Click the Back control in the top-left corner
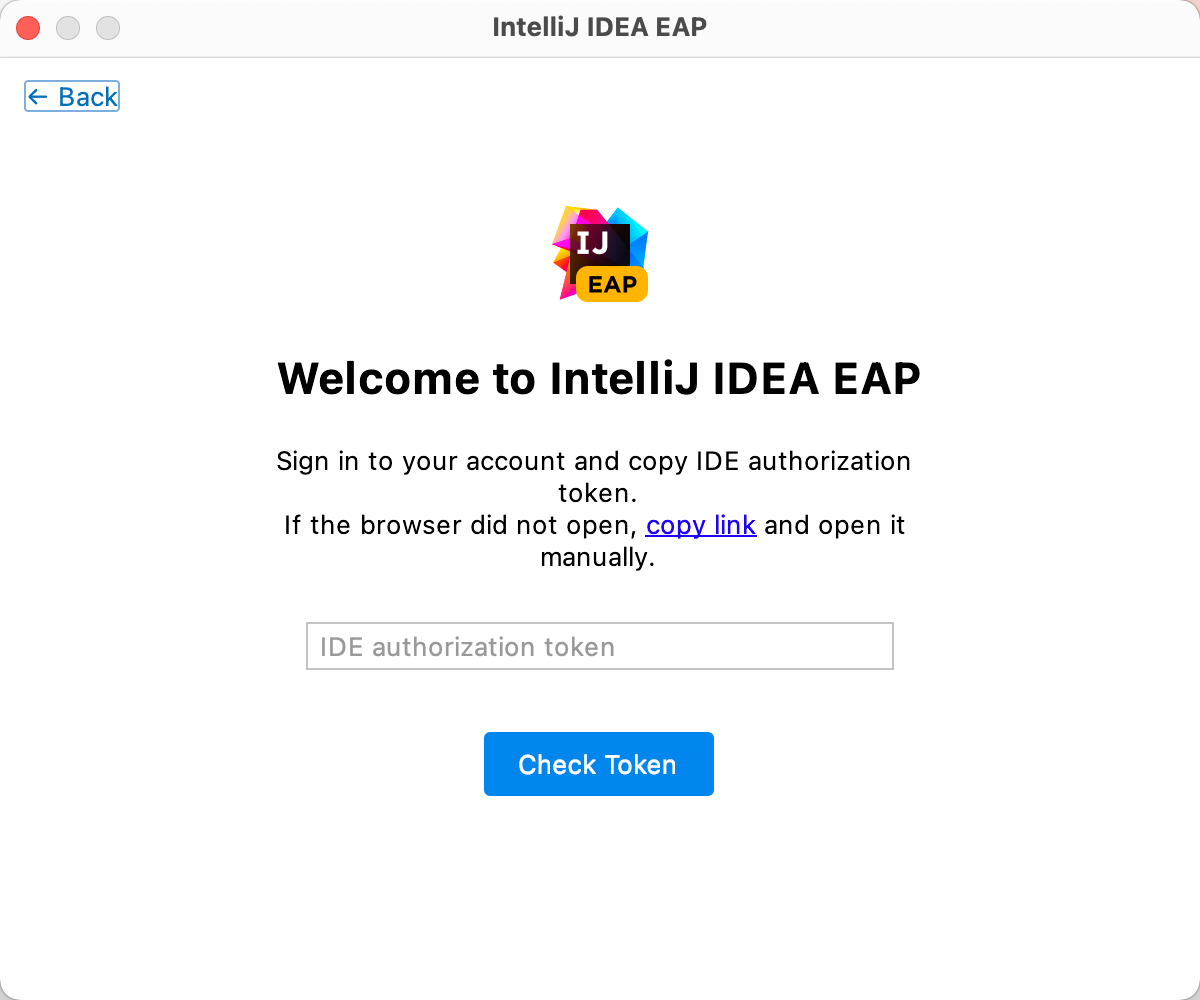The width and height of the screenshot is (1200, 1000). (x=71, y=96)
